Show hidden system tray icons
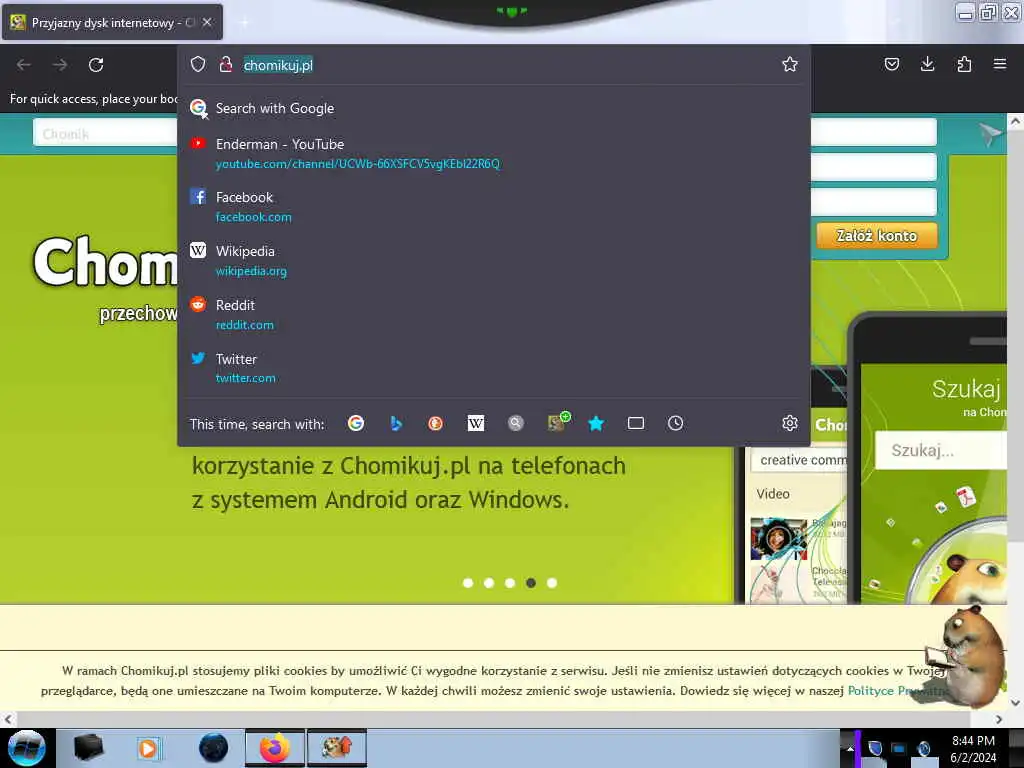The height and width of the screenshot is (768, 1024). pyautogui.click(x=850, y=748)
